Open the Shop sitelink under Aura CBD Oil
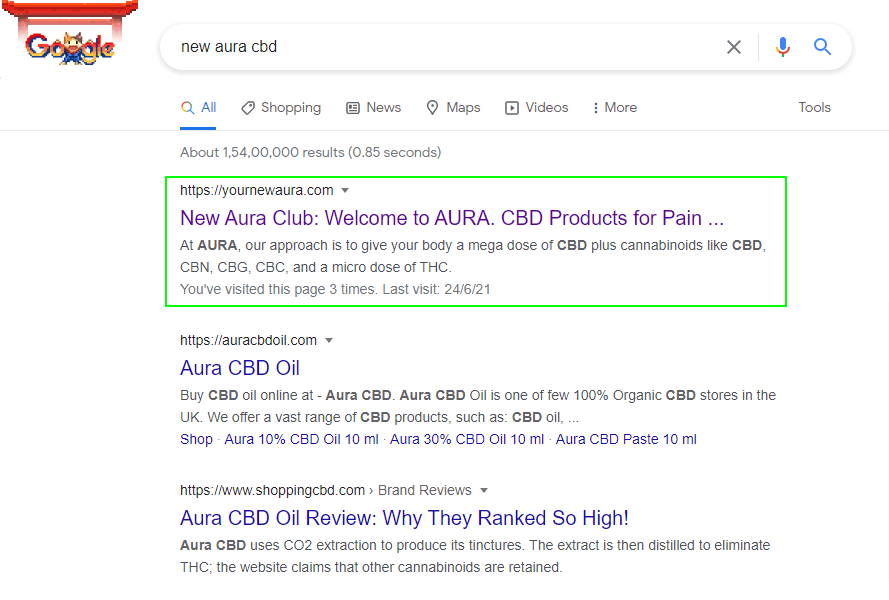 point(196,440)
